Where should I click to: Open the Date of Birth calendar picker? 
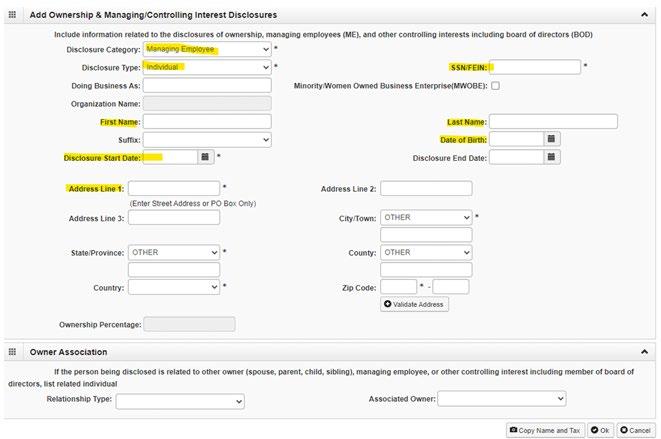tap(551, 139)
